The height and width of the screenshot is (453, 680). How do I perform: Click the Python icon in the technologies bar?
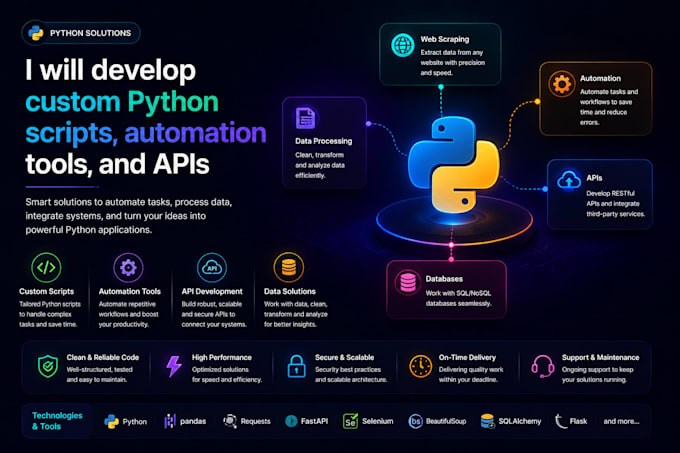[x=111, y=421]
